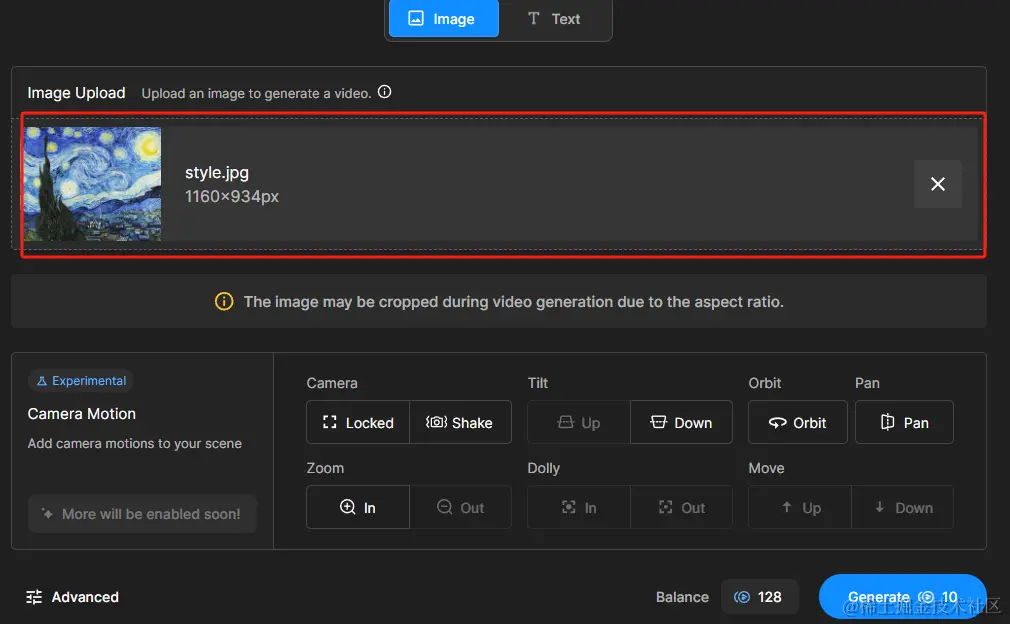The image size is (1010, 624).
Task: Enable Pan camera motion
Action: 904,422
